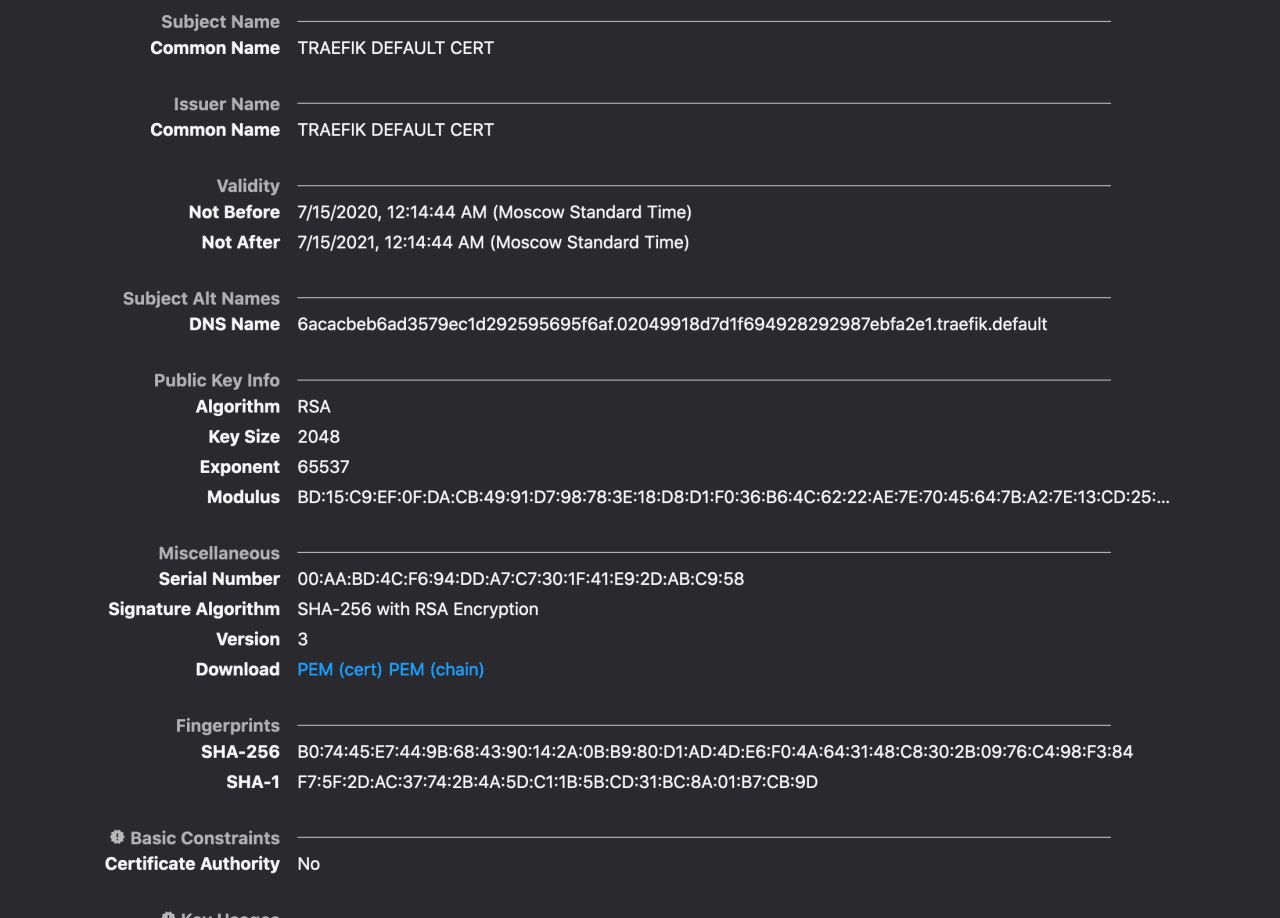This screenshot has width=1280, height=918.
Task: Download the PEM (chain) file
Action: pos(436,669)
